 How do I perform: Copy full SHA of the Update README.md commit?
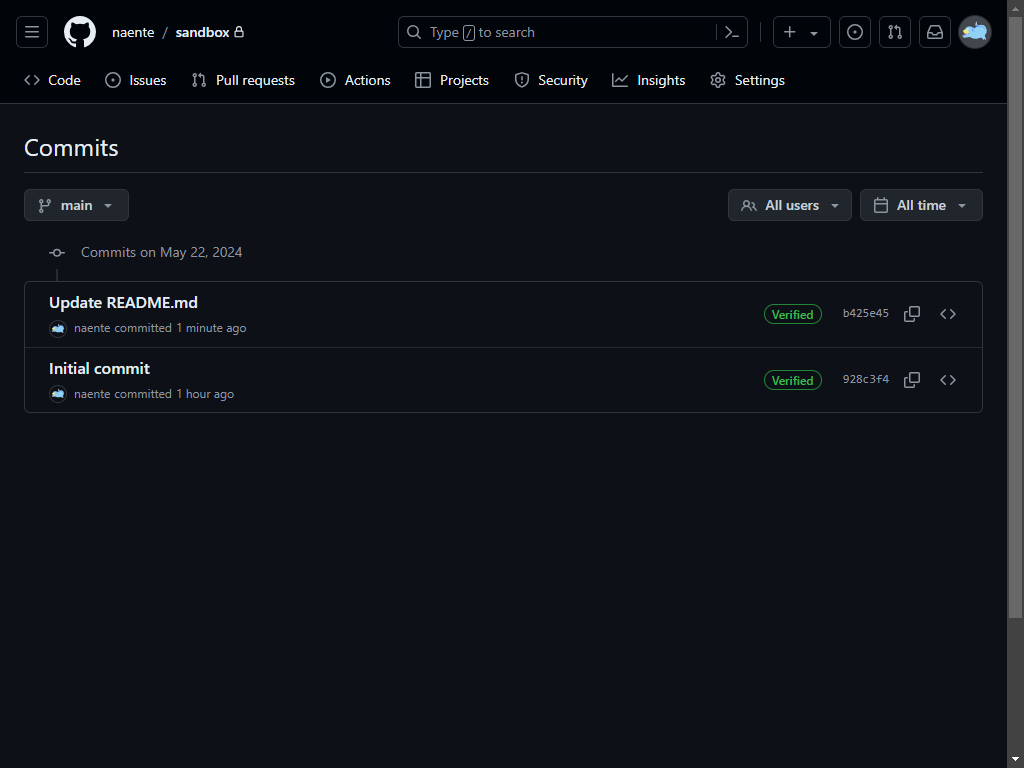pos(911,313)
